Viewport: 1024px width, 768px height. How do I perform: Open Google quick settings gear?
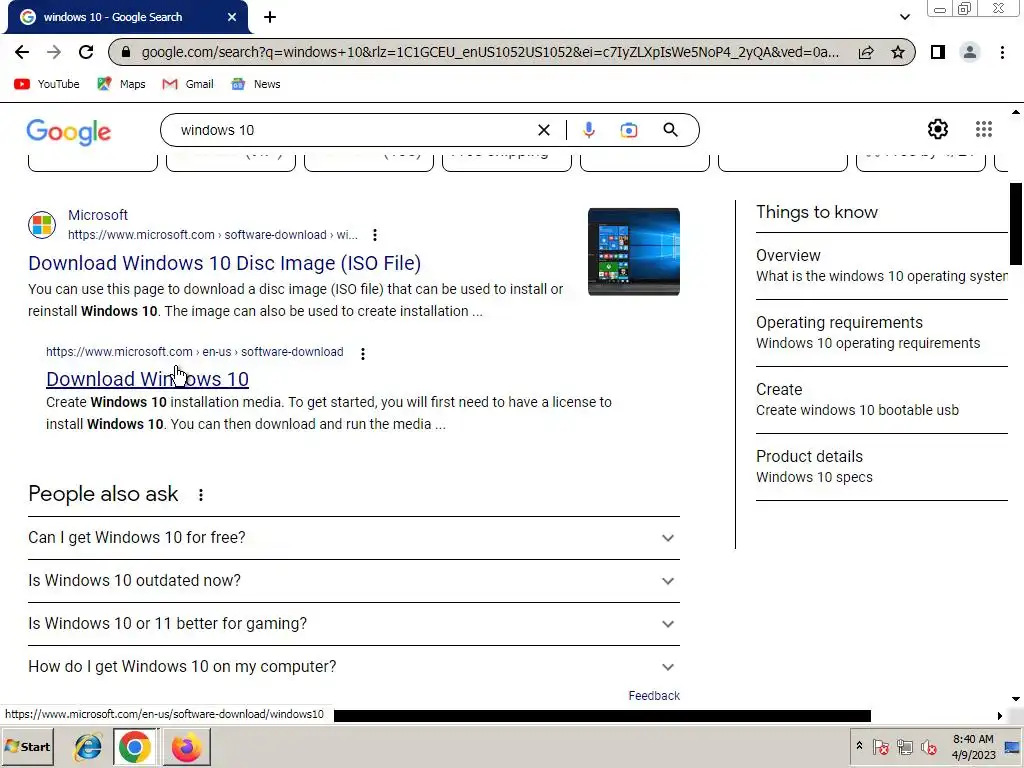click(938, 129)
